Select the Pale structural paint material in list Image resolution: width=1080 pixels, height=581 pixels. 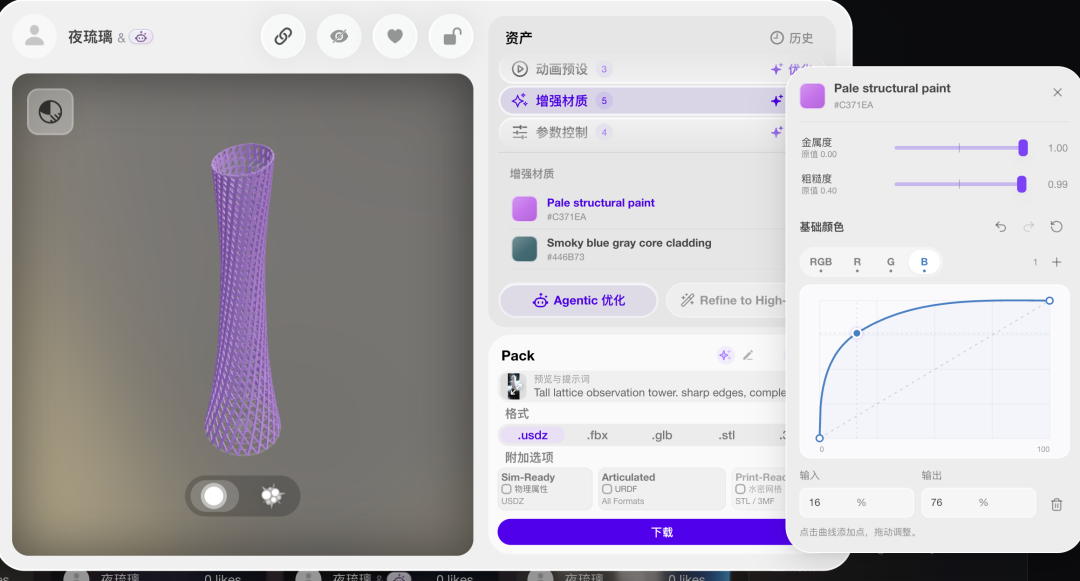[647, 209]
